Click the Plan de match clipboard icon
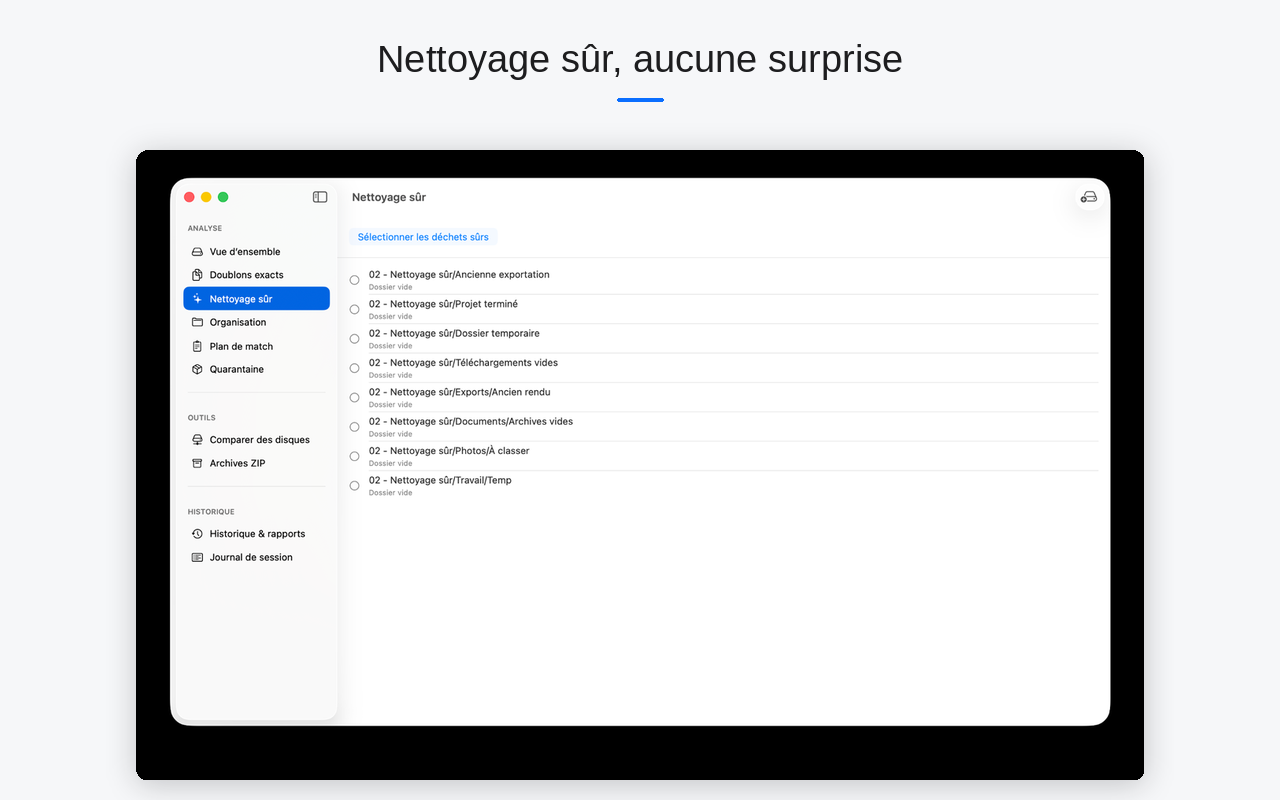This screenshot has height=800, width=1280. [x=197, y=346]
